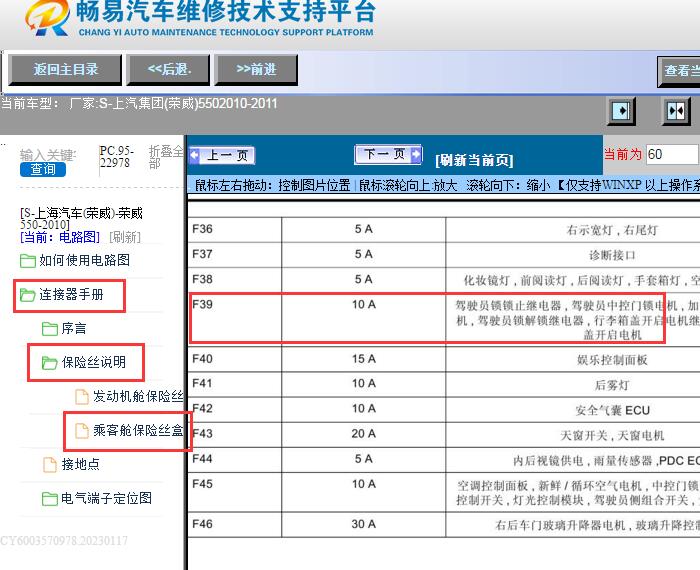Viewport: 700px width, 570px height.
Task: Open 发动机舱保险丝 document
Action: (138, 396)
